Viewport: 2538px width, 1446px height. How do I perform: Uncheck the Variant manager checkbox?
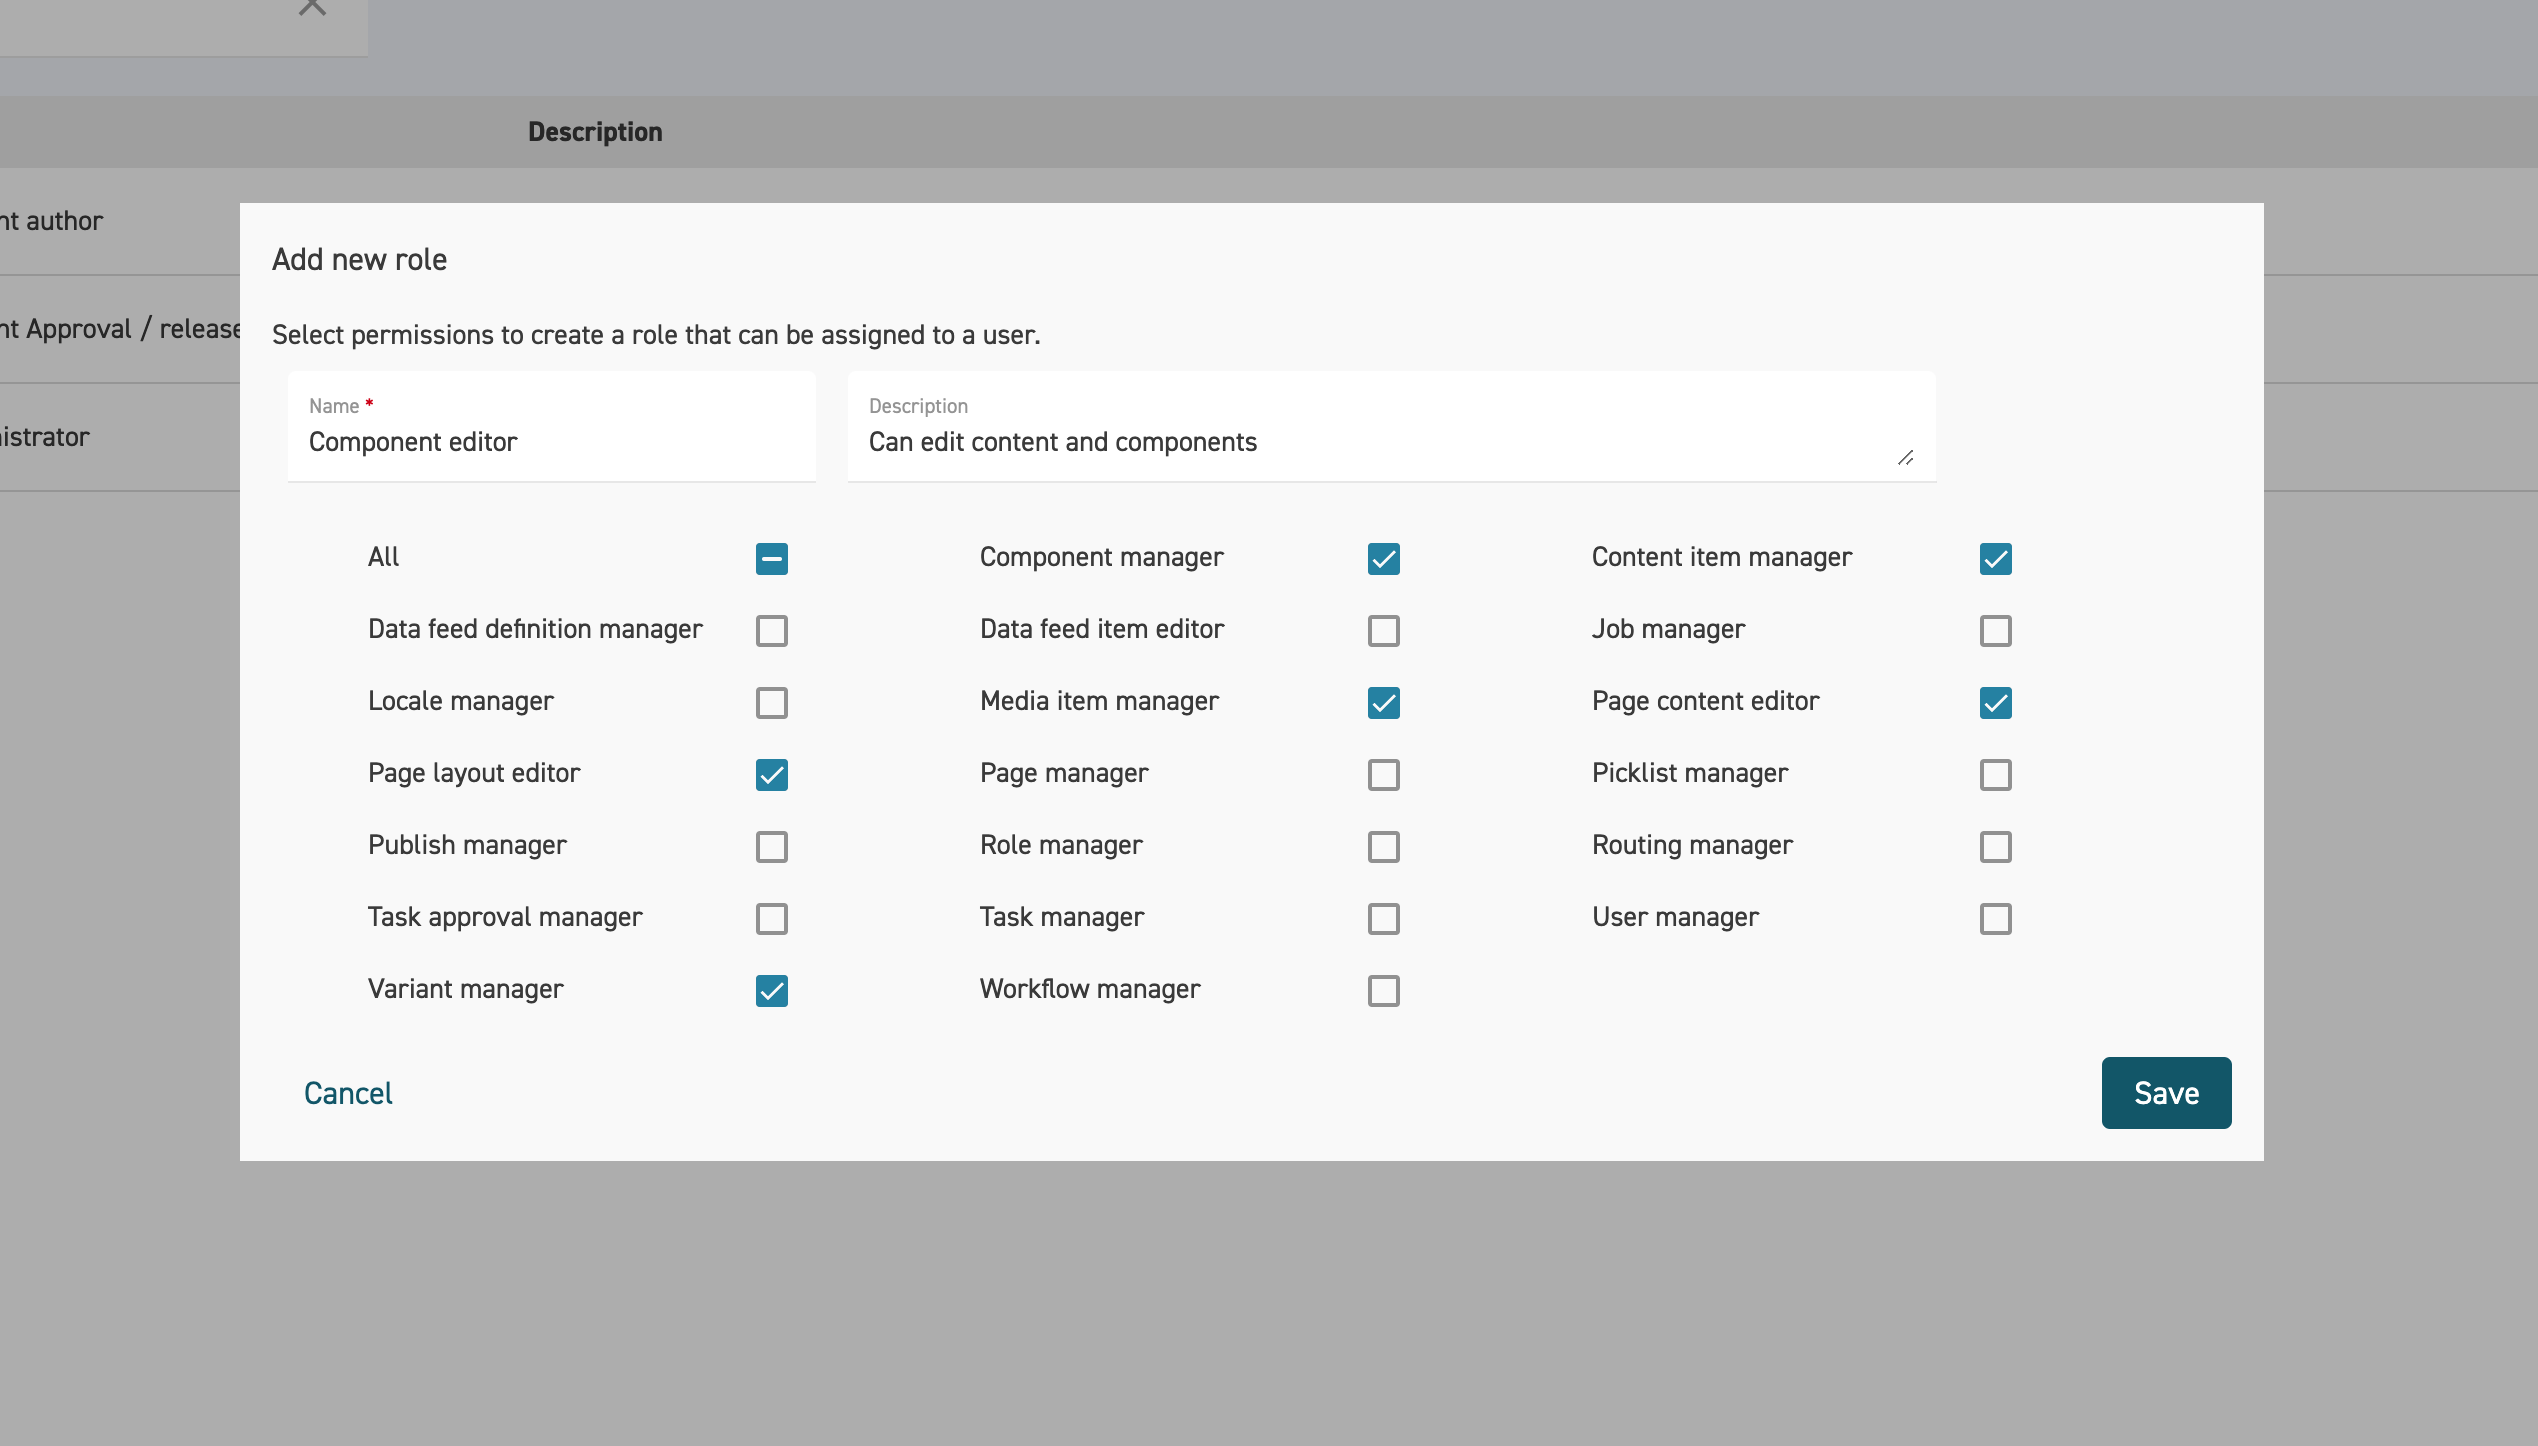(771, 991)
